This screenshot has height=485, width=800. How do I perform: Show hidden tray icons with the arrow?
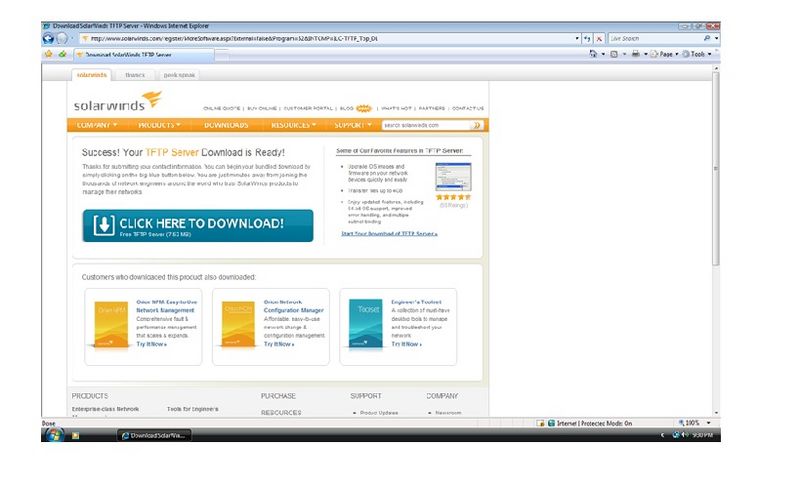[x=663, y=435]
